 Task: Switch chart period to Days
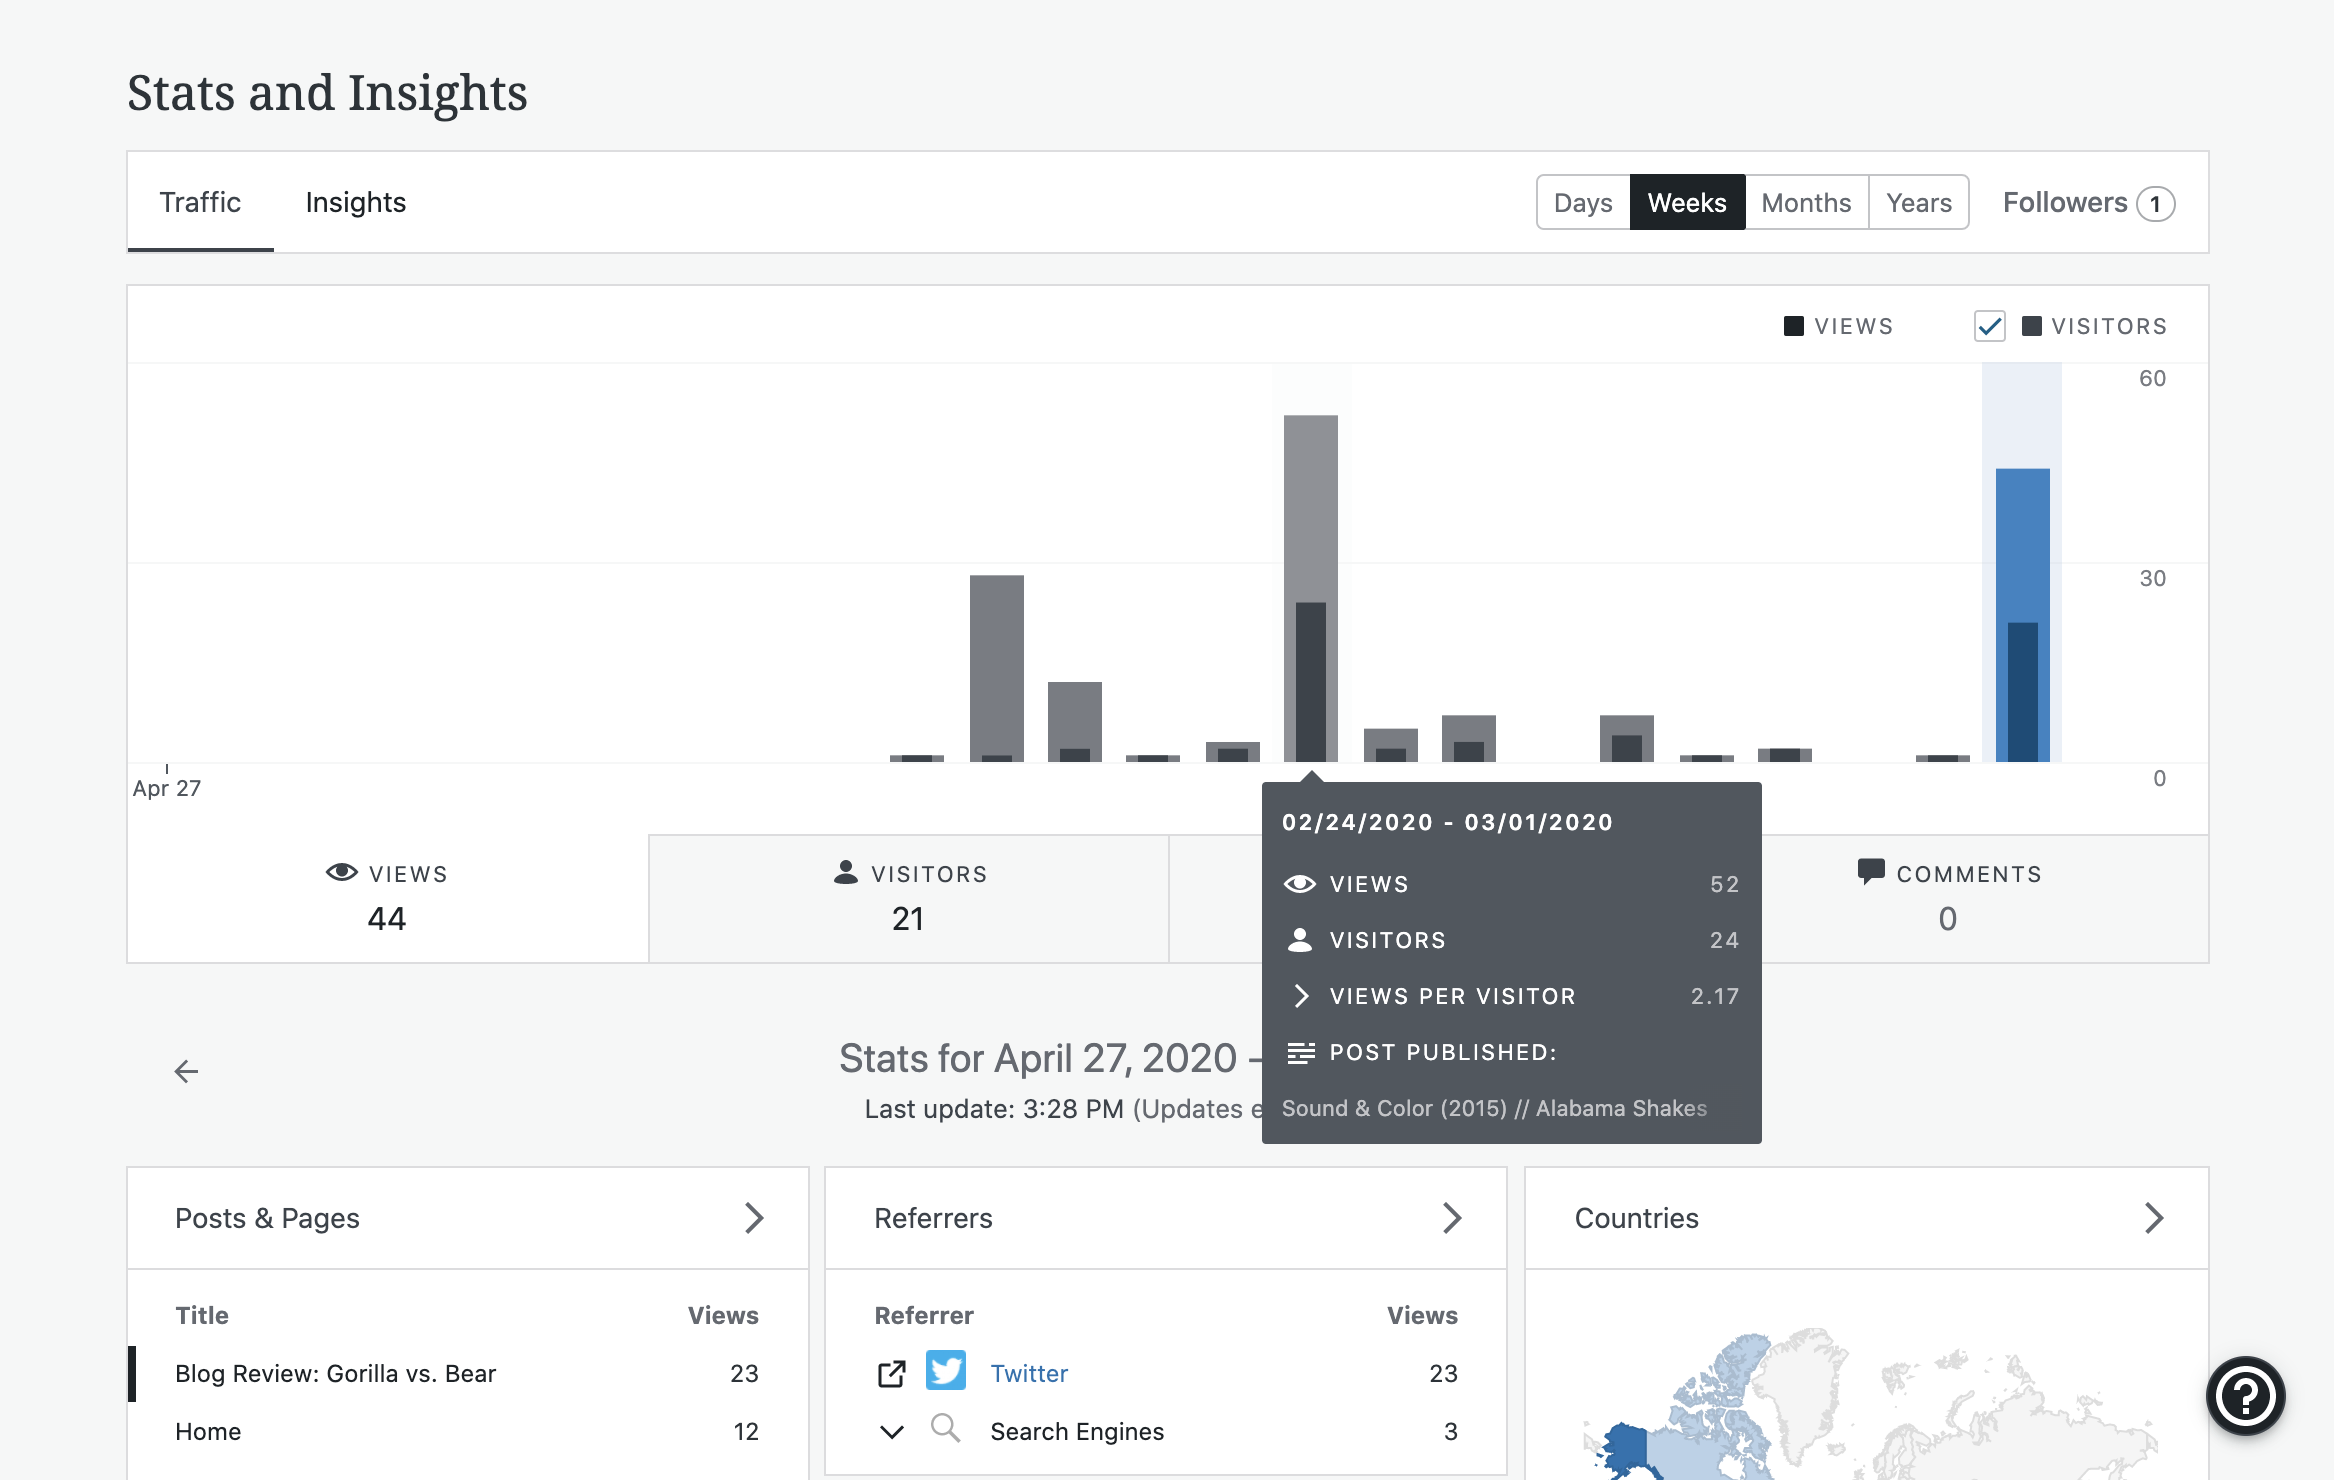click(x=1582, y=203)
